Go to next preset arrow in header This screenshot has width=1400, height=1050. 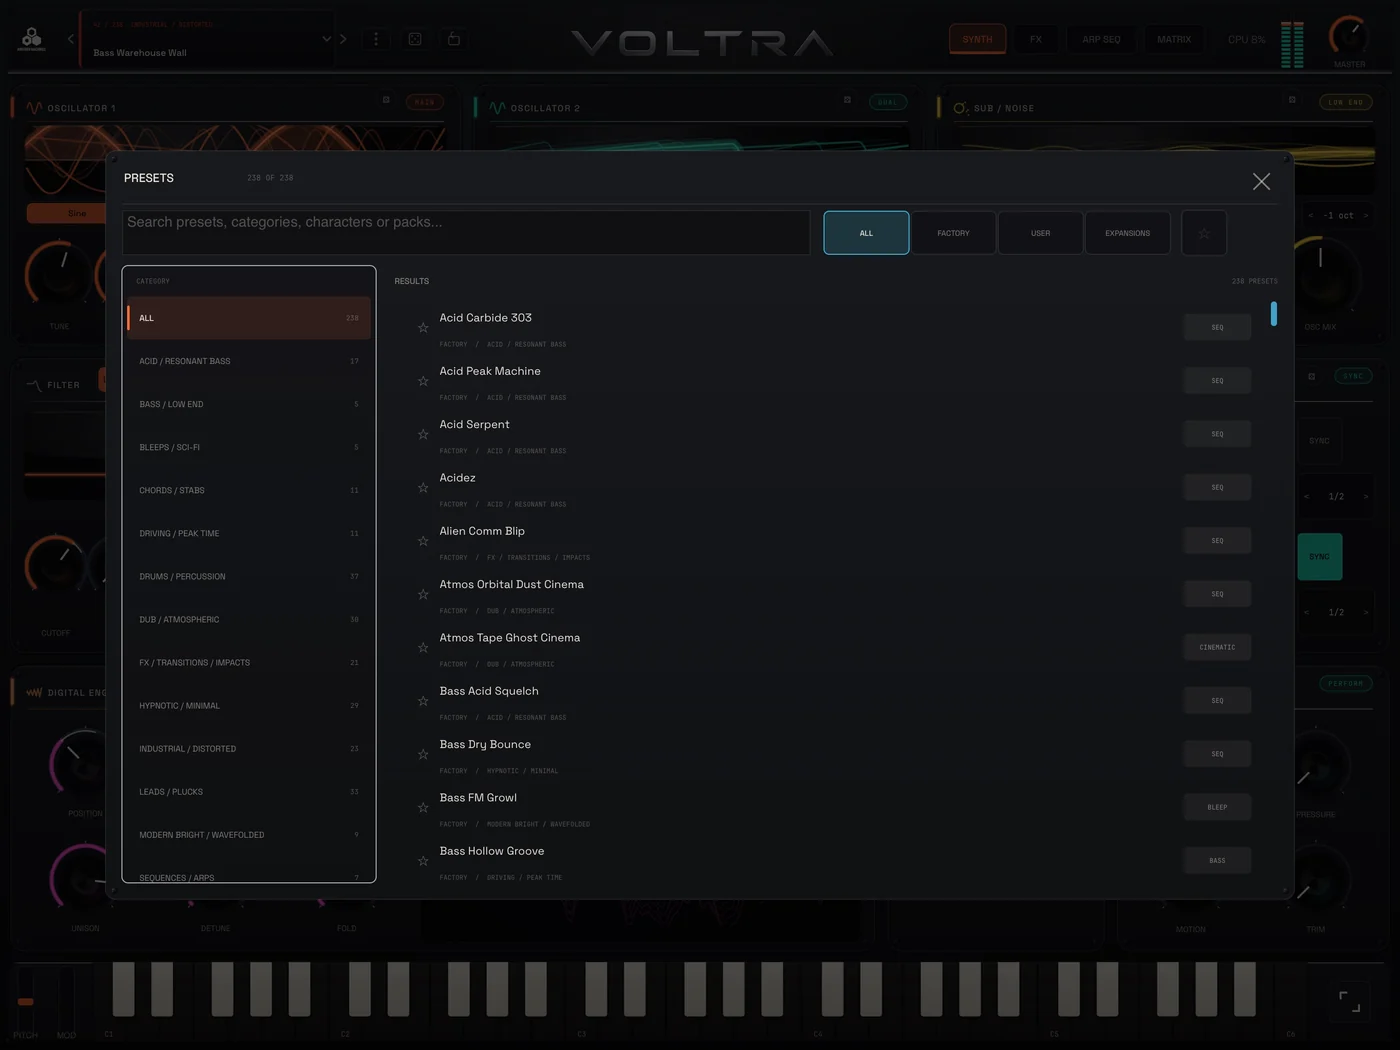click(x=343, y=39)
